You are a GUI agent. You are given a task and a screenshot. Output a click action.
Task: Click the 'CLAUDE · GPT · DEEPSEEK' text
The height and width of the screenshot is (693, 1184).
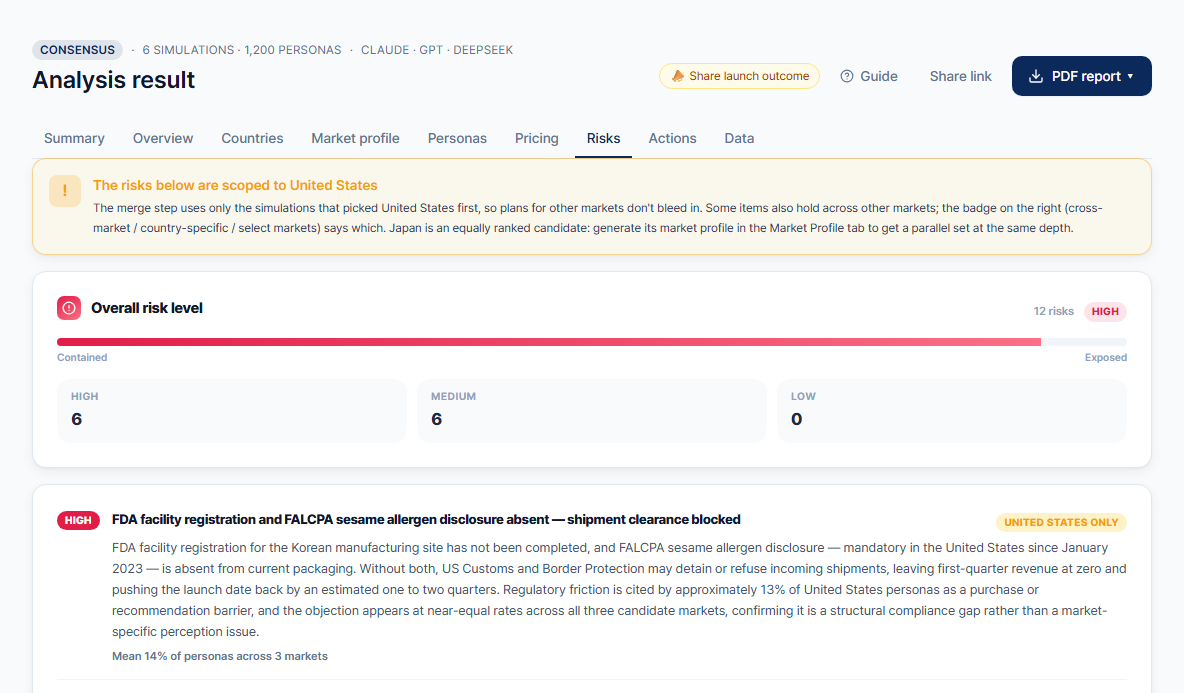(436, 50)
